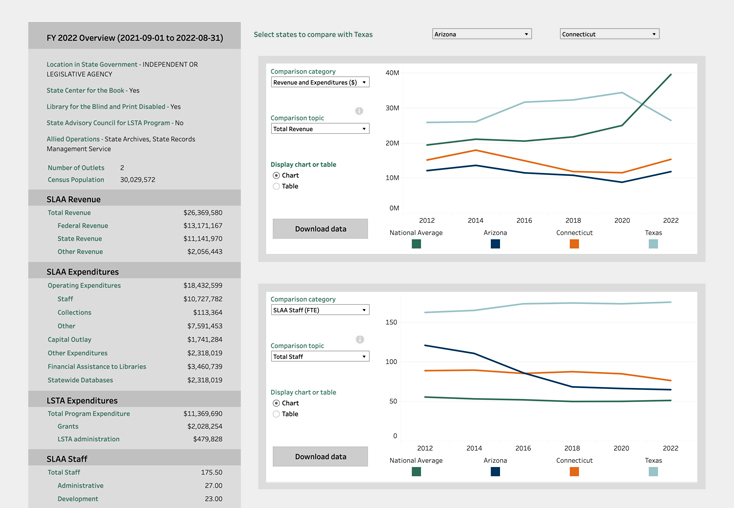This screenshot has width=734, height=508.
Task: Click the FY 2022 Overview header
Action: click(x=135, y=38)
